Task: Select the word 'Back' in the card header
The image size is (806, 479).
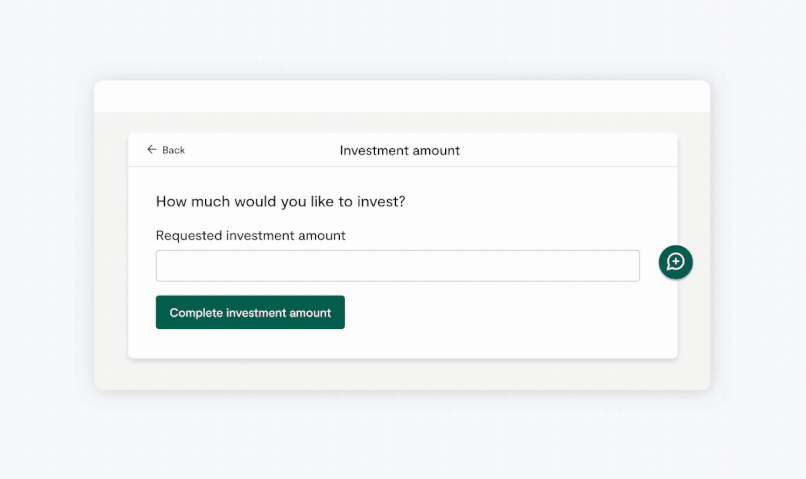Action: (174, 150)
